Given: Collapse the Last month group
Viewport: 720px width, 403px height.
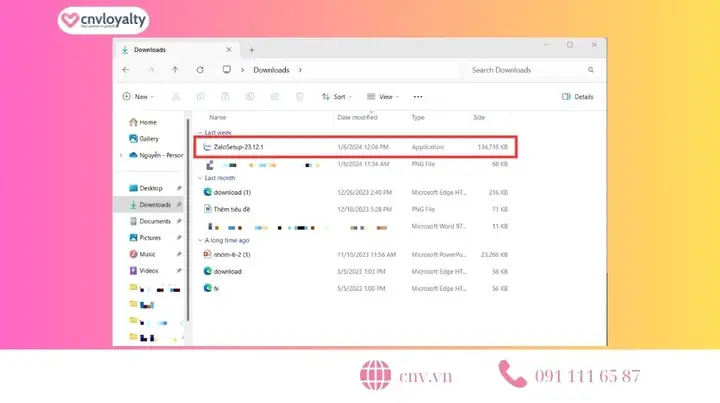Looking at the screenshot, I should coord(200,178).
